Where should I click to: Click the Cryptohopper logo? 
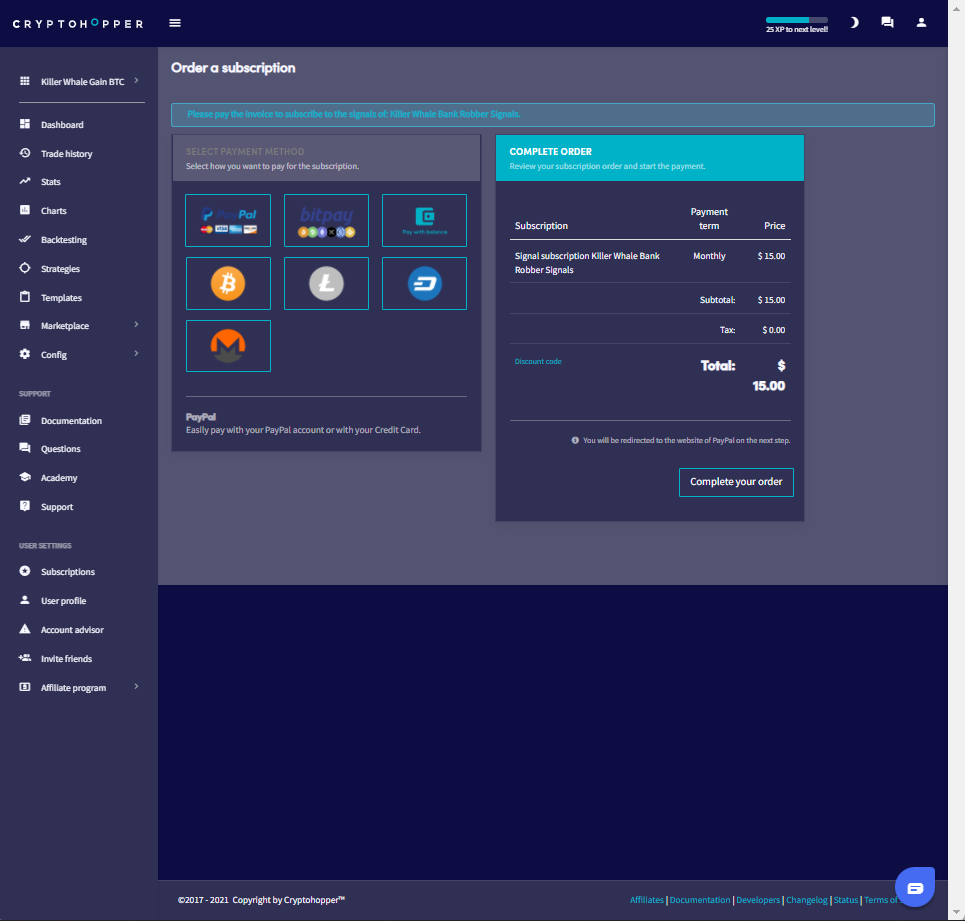tap(78, 23)
